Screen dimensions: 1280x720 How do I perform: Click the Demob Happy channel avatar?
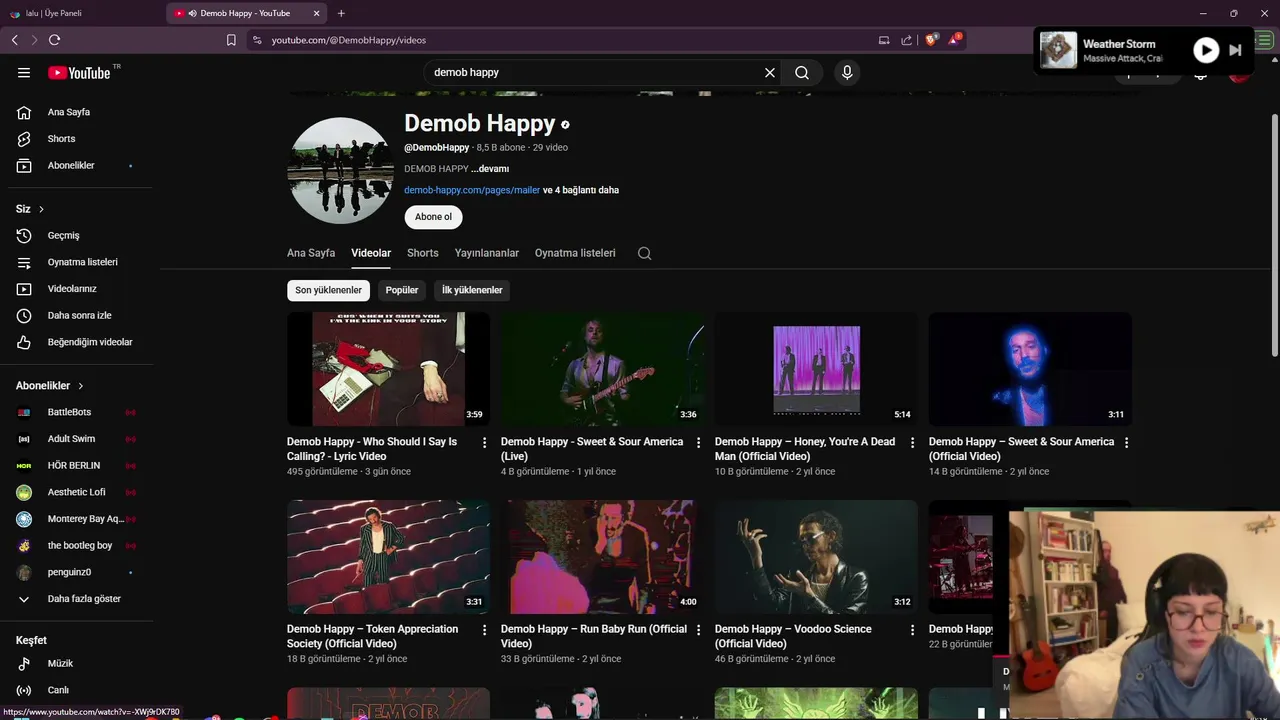pyautogui.click(x=340, y=170)
